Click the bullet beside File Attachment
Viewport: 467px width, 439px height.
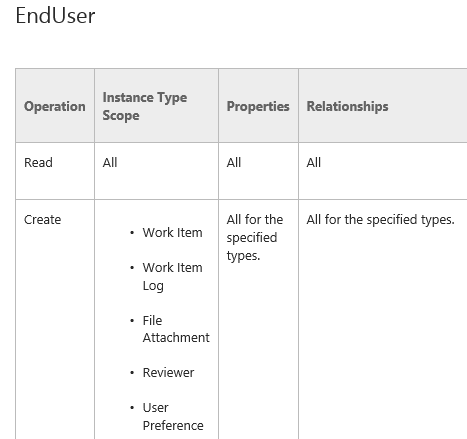132,321
